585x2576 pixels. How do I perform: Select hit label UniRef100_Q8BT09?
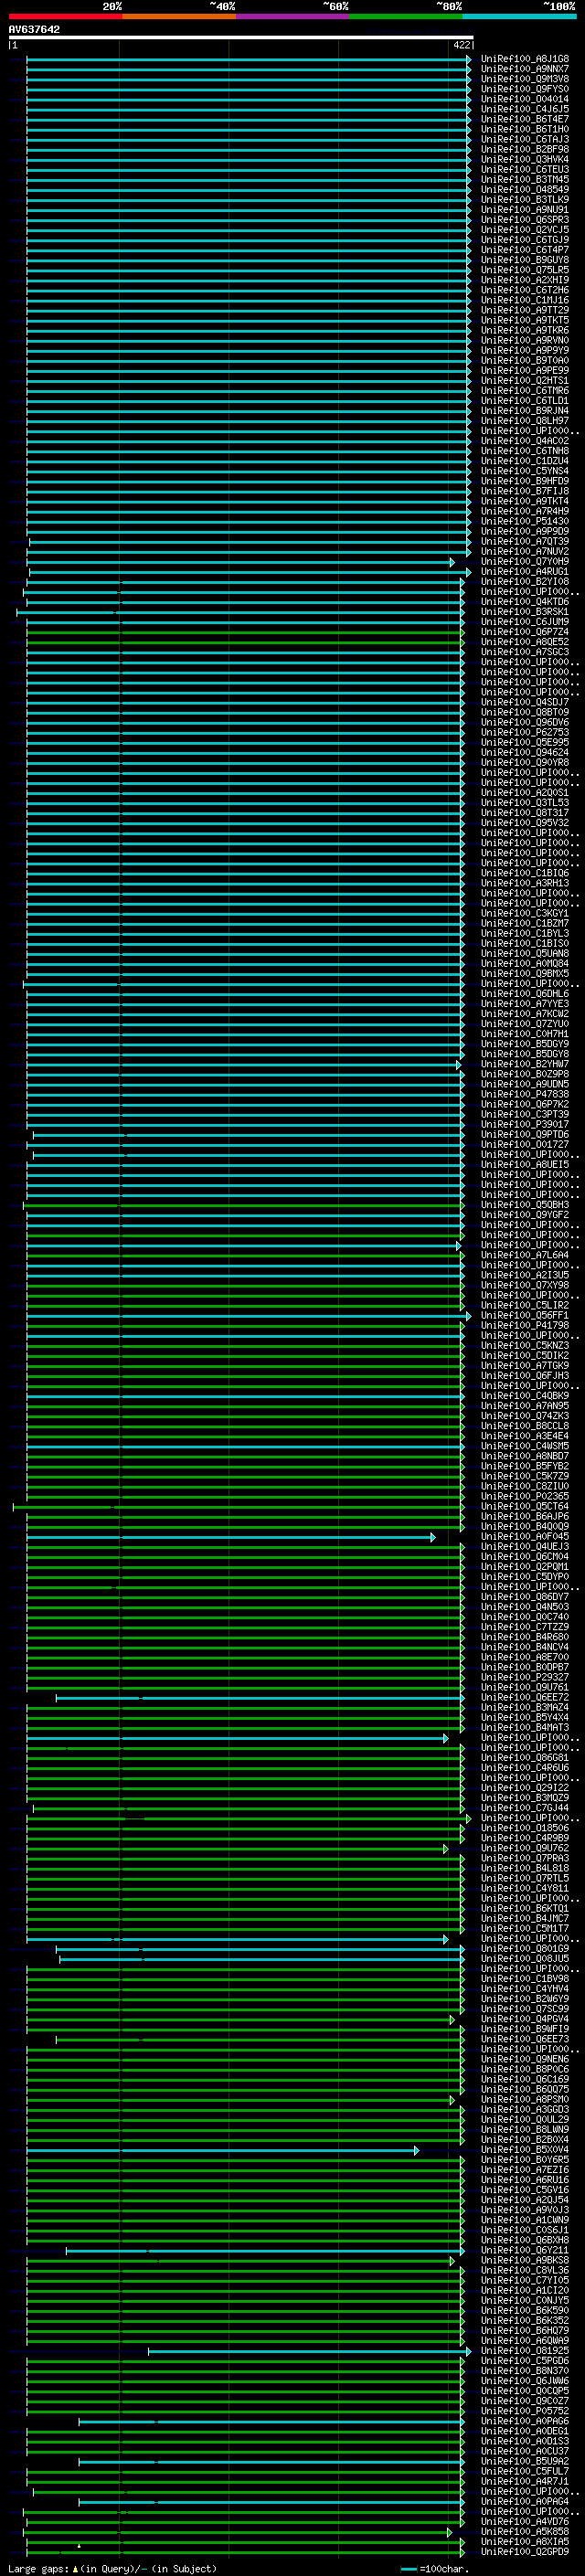[525, 712]
